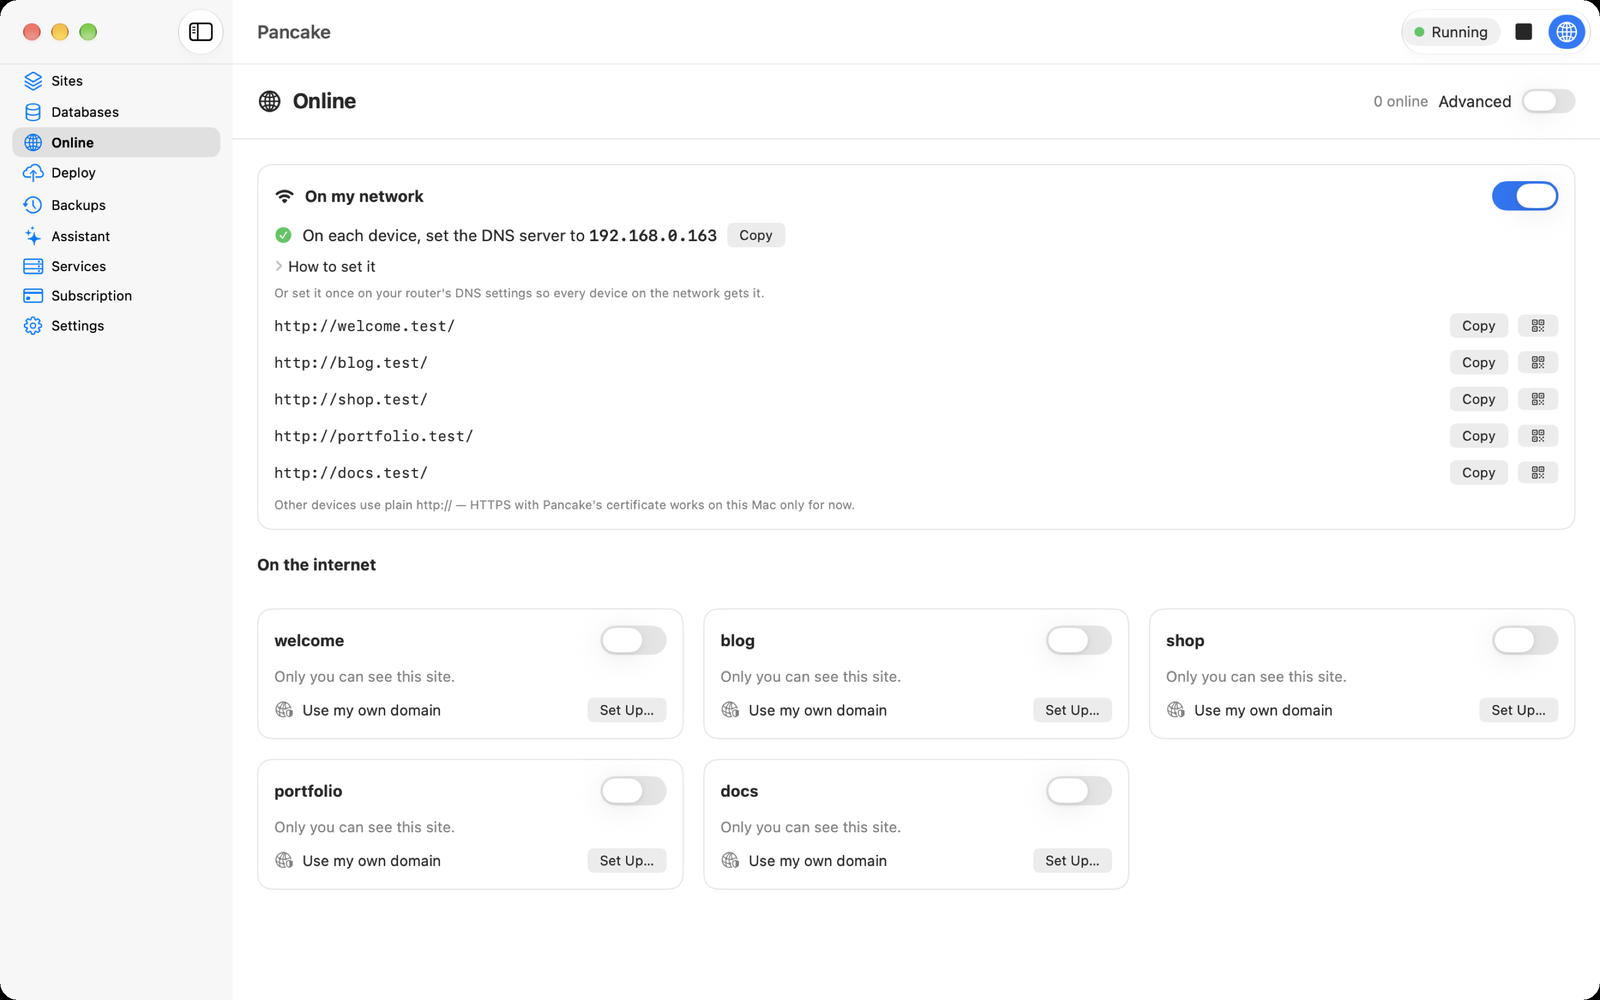Open Subscription via its card icon
The width and height of the screenshot is (1600, 1000).
point(33,296)
